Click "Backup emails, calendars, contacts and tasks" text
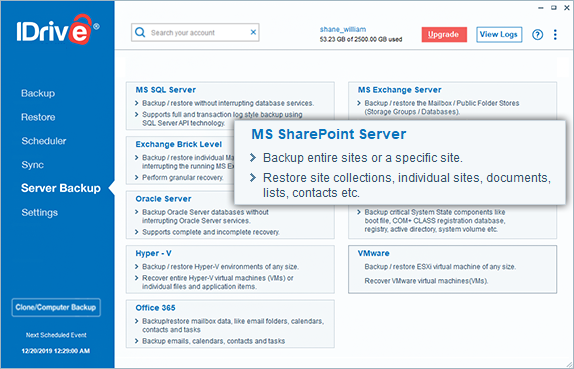574x369 pixels. 213,341
